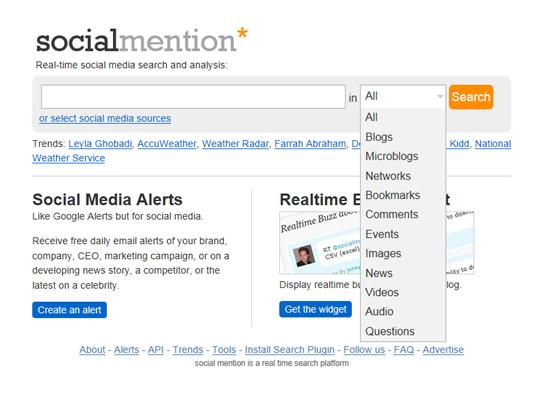Select Images in the dropdown list
The height and width of the screenshot is (396, 541).
pos(403,254)
